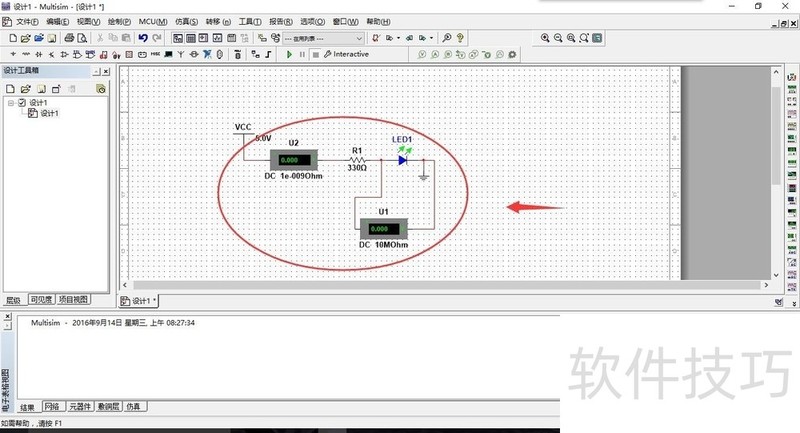The image size is (800, 433).
Task: Pause the simulation
Action: pos(302,54)
